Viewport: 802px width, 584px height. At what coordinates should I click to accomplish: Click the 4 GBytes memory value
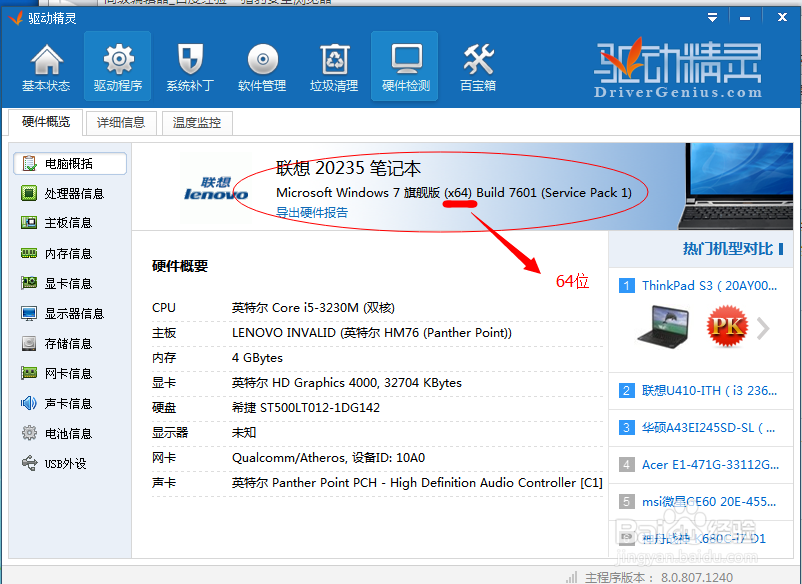257,358
